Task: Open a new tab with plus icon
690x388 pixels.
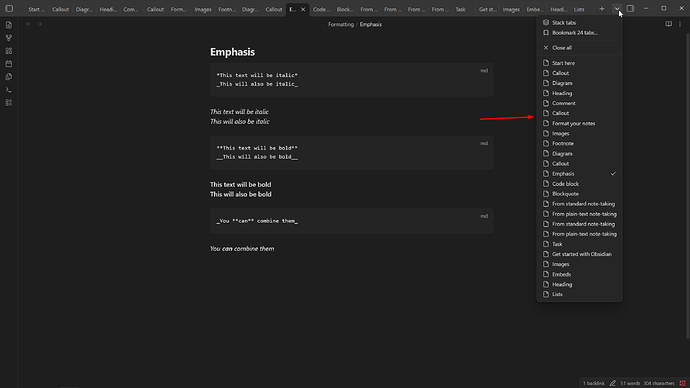Action: [602, 9]
